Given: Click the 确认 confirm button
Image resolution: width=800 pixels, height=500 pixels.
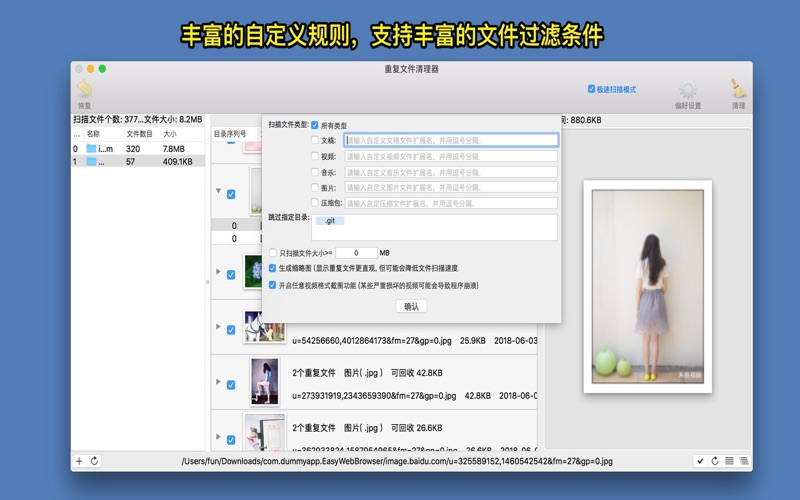Looking at the screenshot, I should point(411,306).
